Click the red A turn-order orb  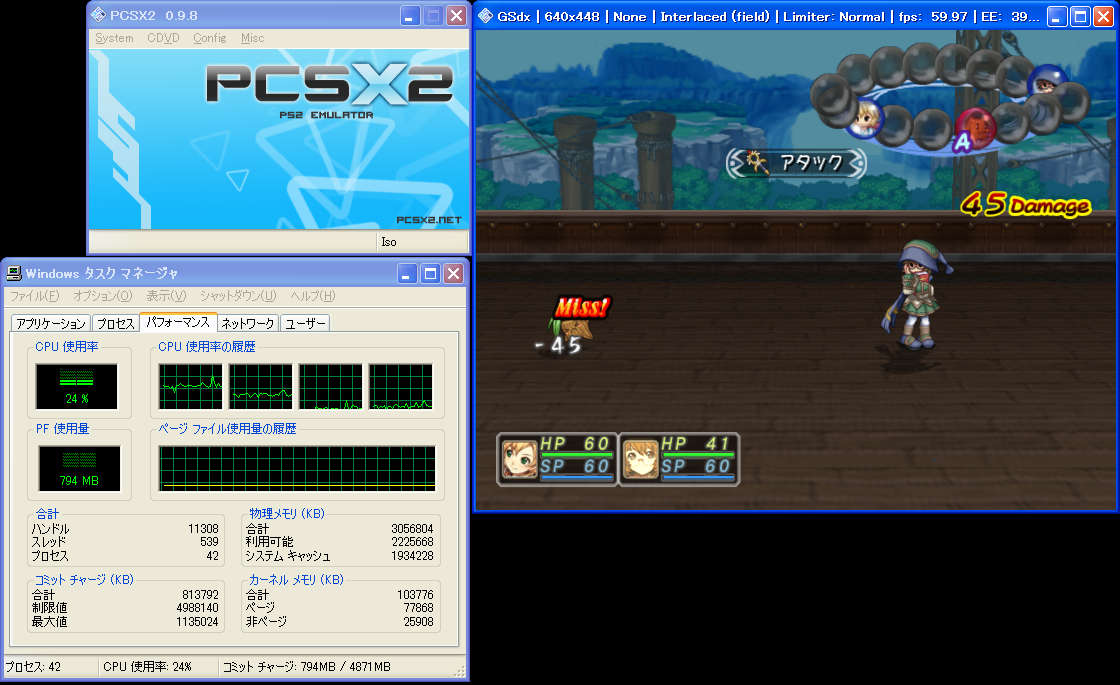pos(975,129)
